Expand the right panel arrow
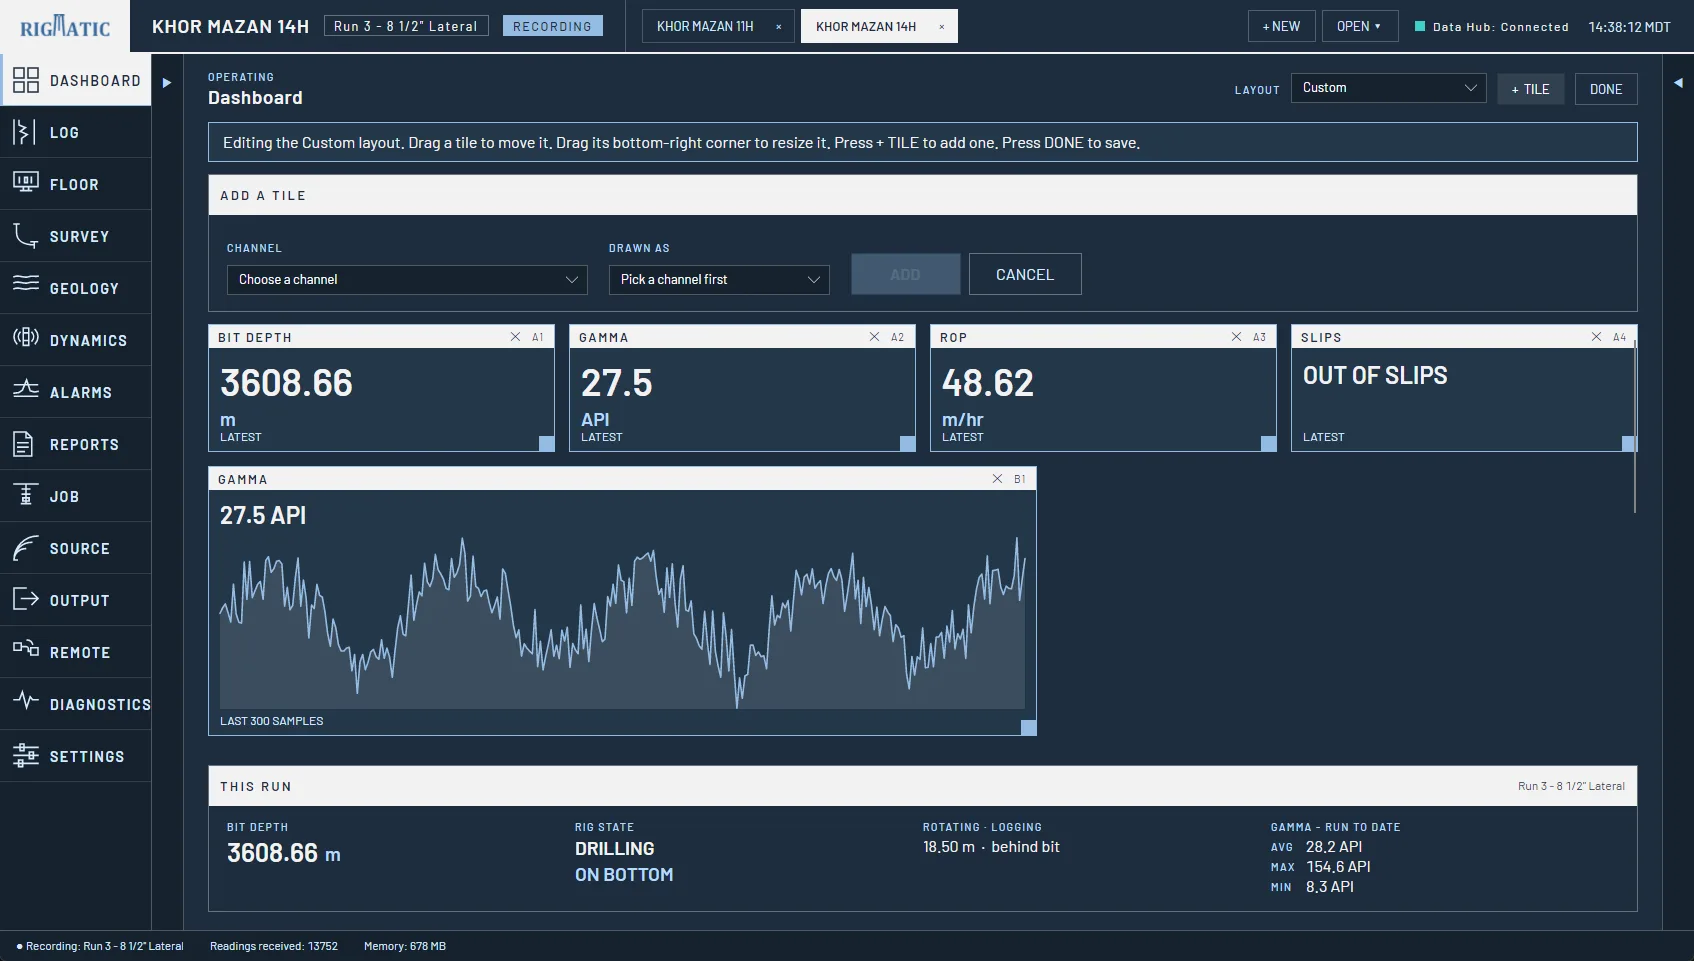 (1678, 82)
